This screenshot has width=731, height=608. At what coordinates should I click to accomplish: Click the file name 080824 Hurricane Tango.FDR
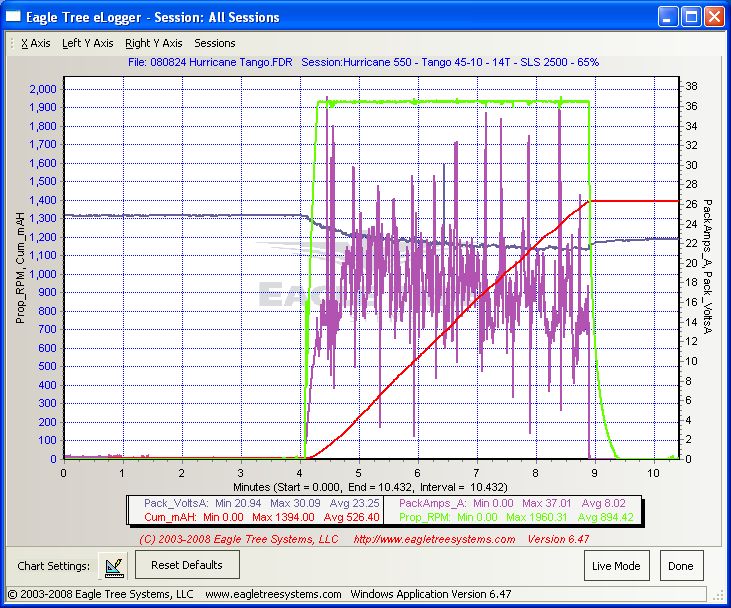[210, 62]
